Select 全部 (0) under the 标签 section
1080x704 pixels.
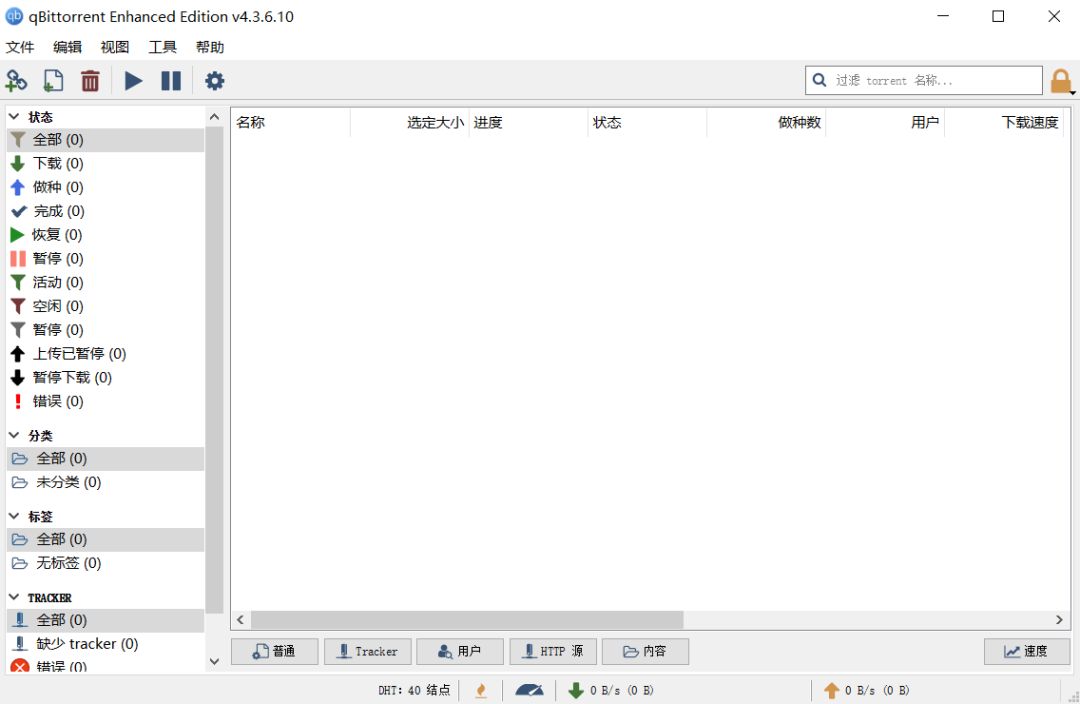click(105, 539)
